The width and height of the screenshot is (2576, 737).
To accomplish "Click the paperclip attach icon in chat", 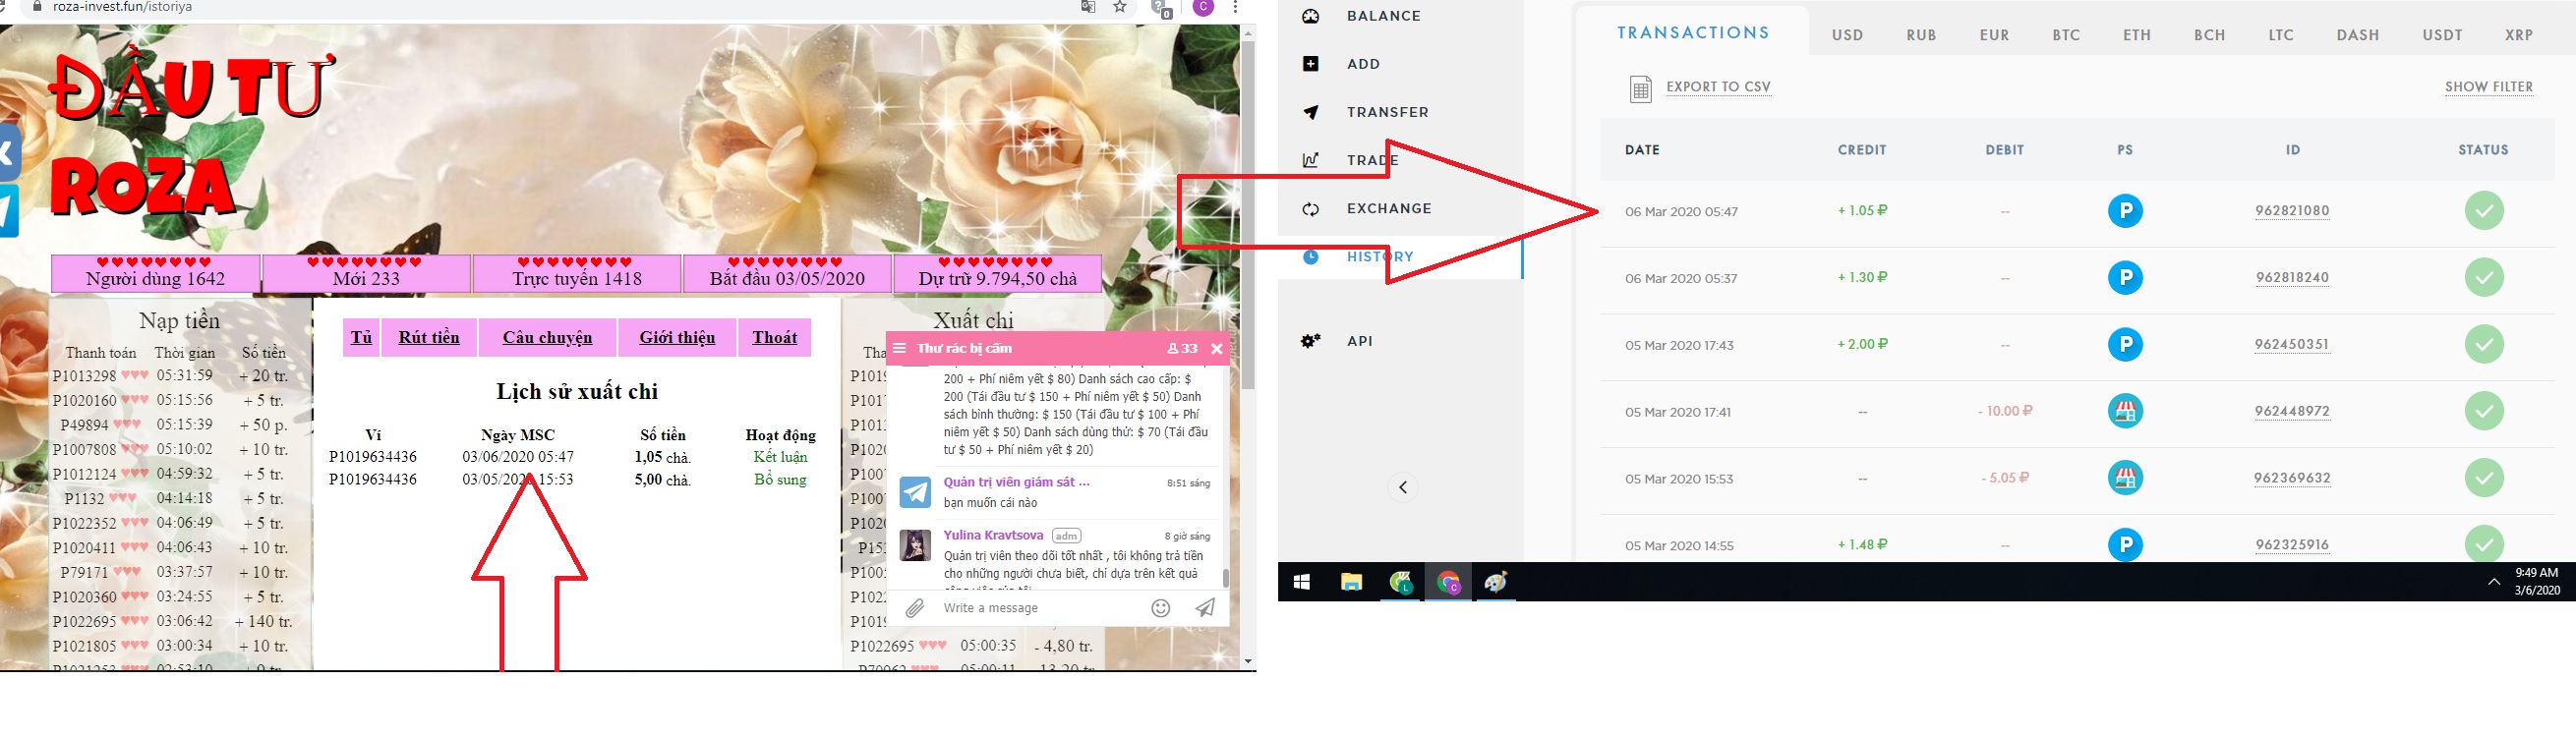I will pyautogui.click(x=914, y=608).
